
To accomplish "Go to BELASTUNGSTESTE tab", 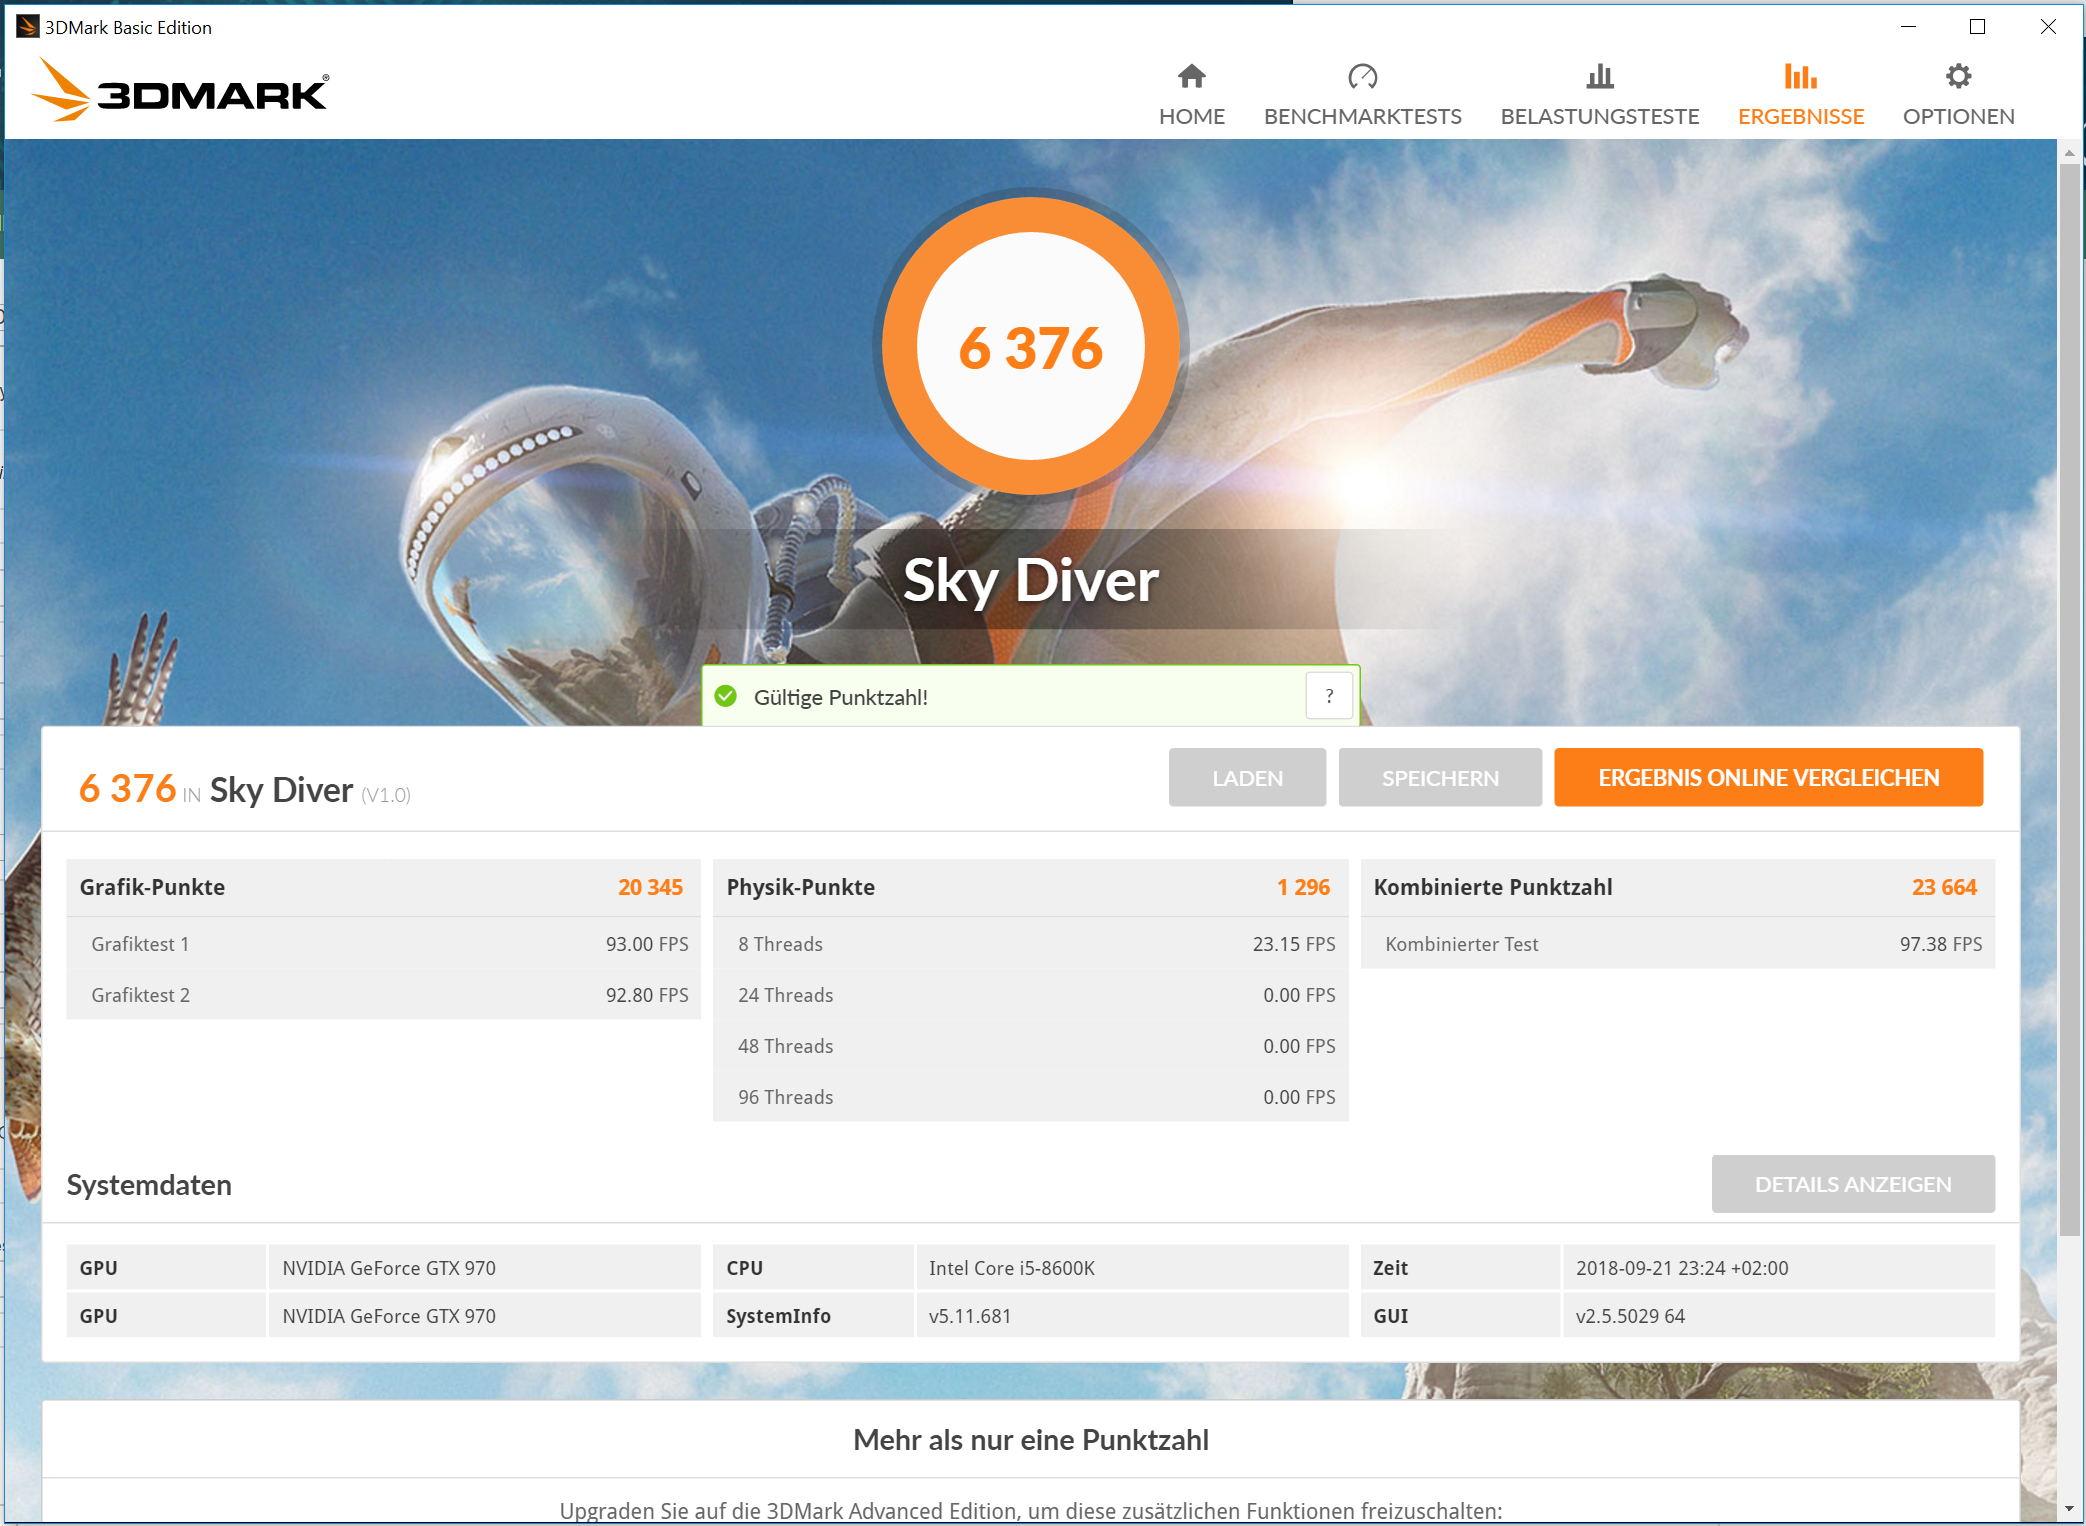I will [1599, 96].
